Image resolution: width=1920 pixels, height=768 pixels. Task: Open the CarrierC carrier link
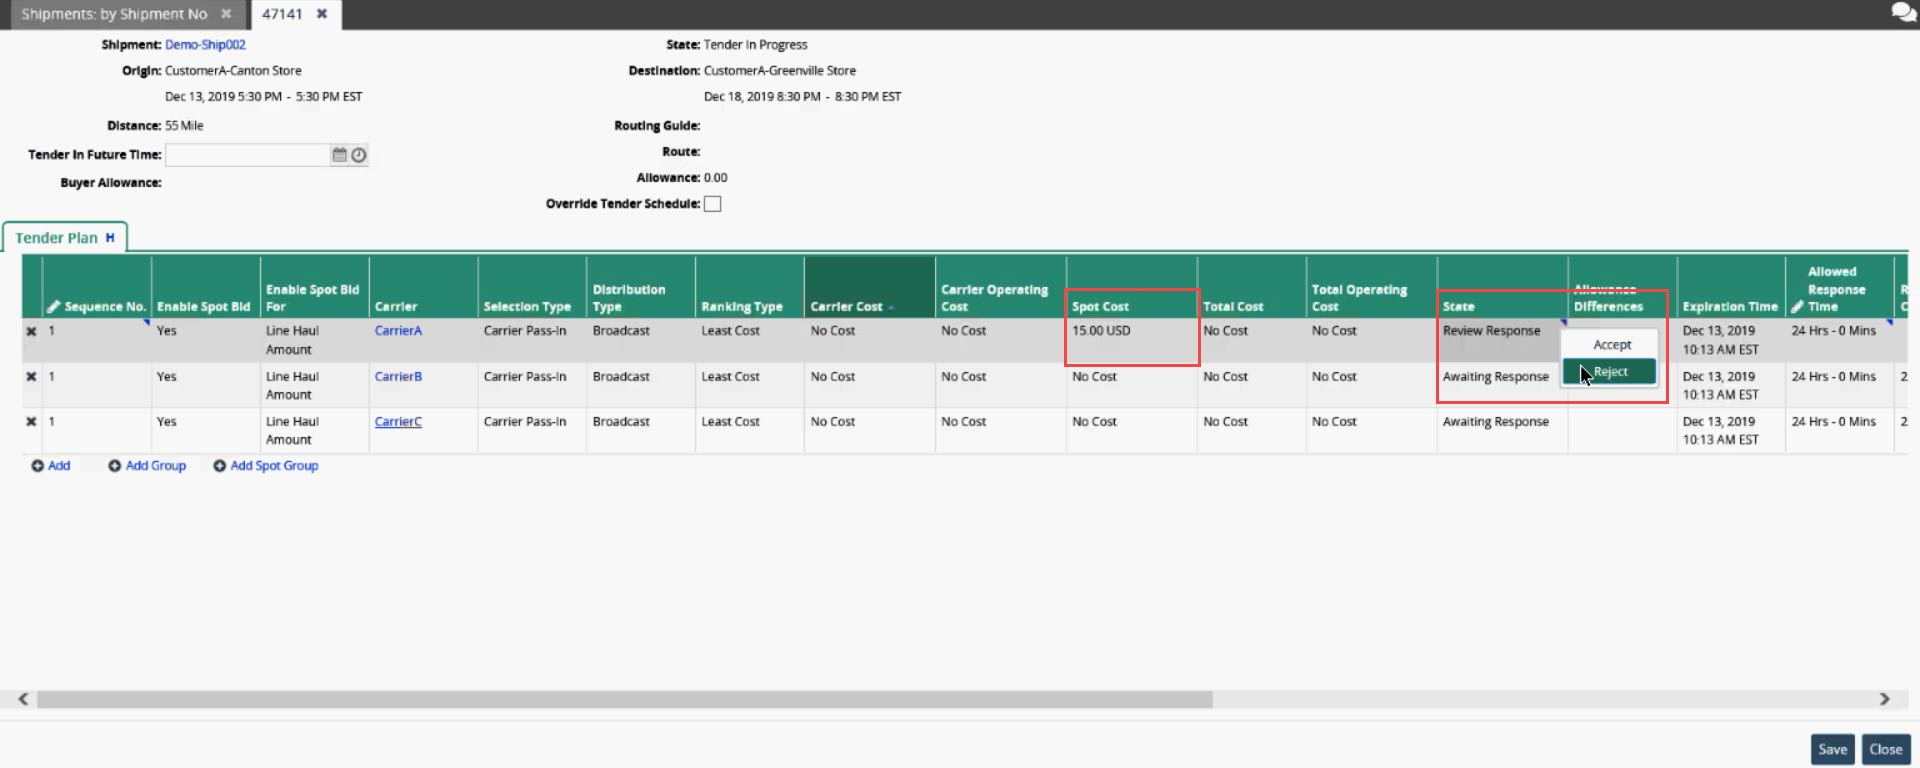tap(398, 422)
